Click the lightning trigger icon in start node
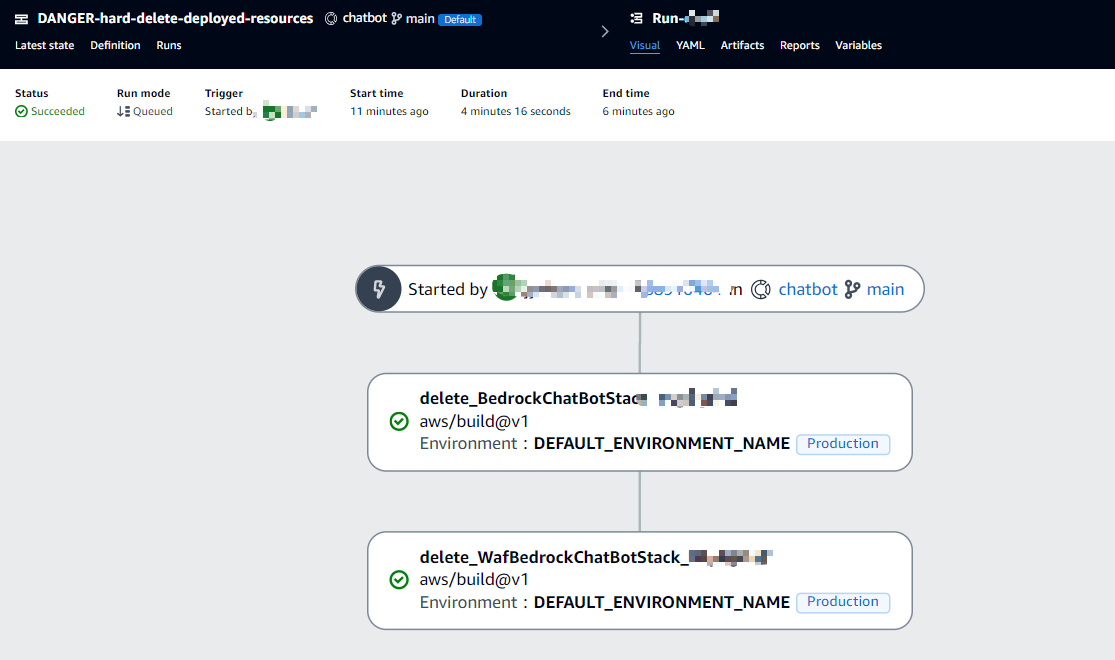The image size is (1115, 660). pos(379,289)
